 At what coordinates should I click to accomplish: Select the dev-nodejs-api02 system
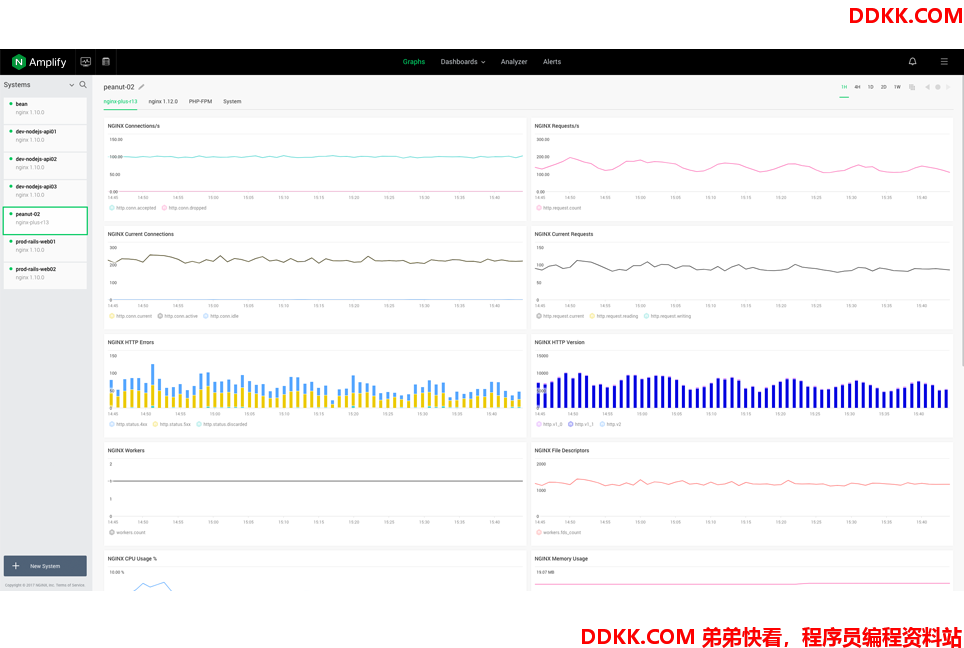coord(45,165)
